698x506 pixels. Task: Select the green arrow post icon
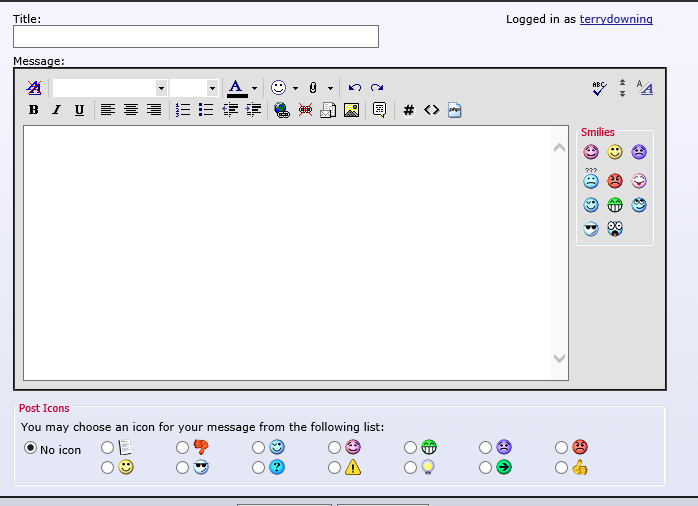pos(485,467)
